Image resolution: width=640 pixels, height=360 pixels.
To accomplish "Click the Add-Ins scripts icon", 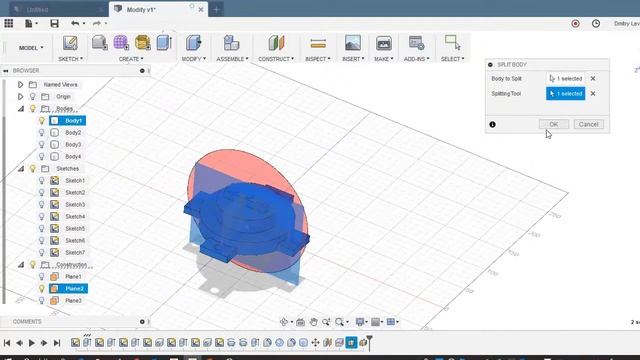I will (x=416, y=43).
